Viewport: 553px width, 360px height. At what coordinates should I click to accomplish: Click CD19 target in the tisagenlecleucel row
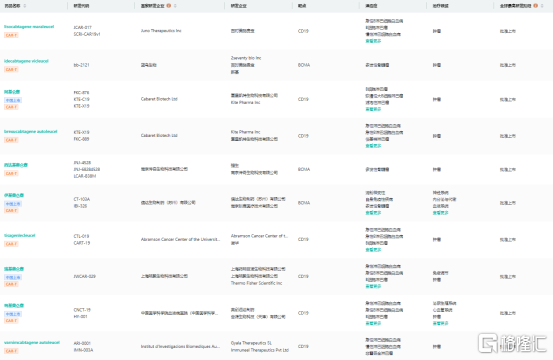[303, 239]
